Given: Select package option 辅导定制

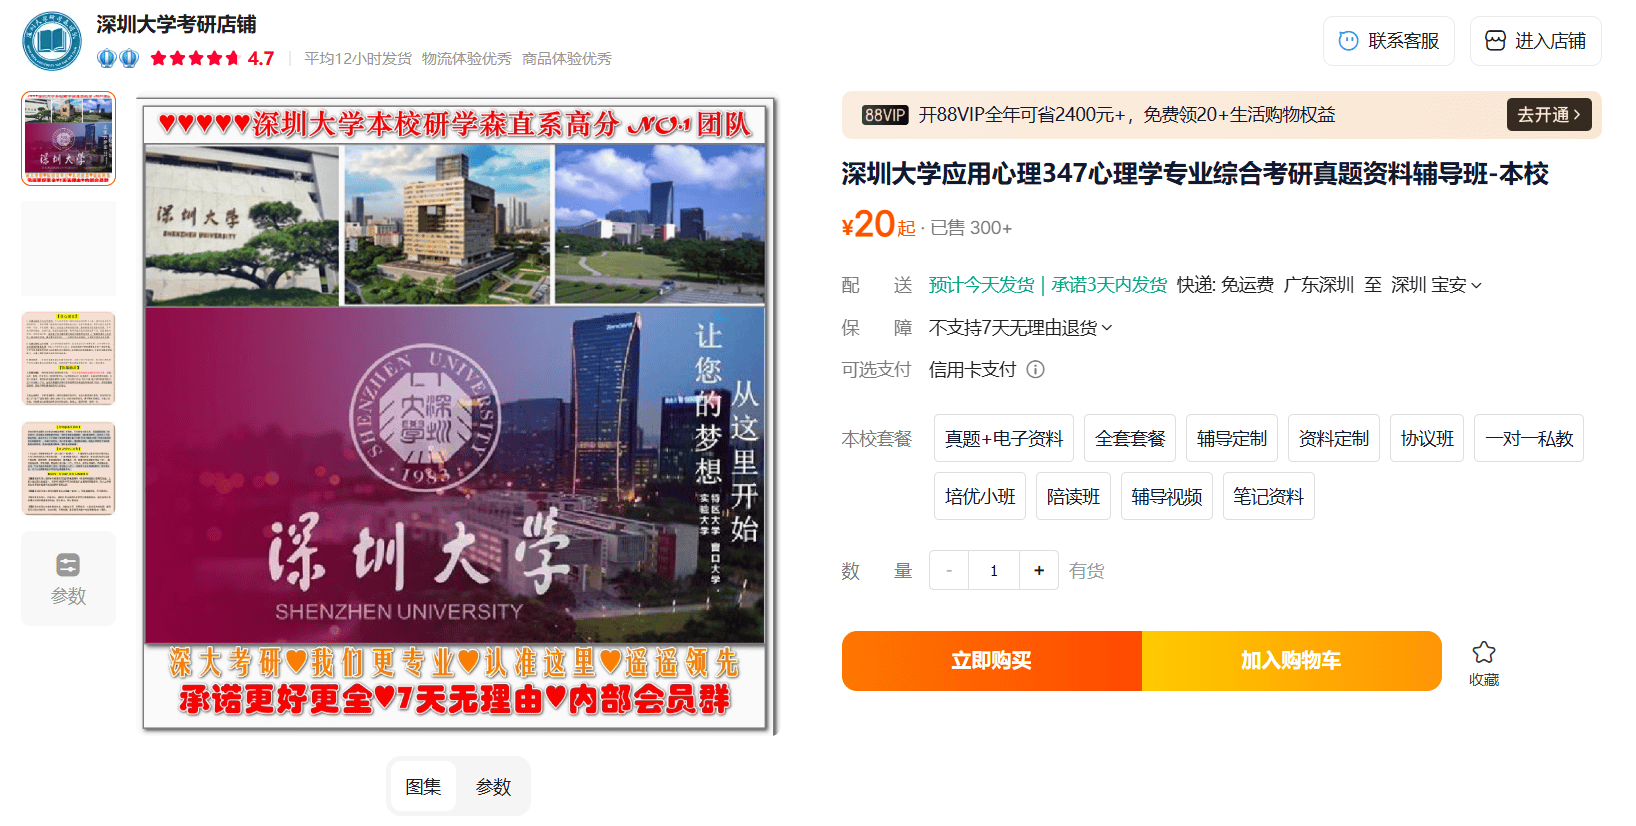Looking at the screenshot, I should (1232, 438).
